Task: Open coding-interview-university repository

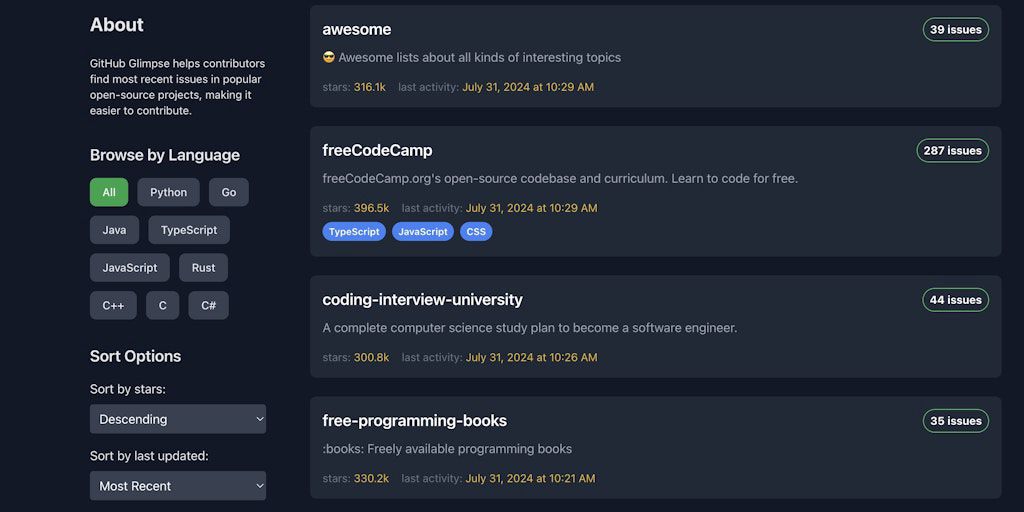Action: (x=422, y=299)
